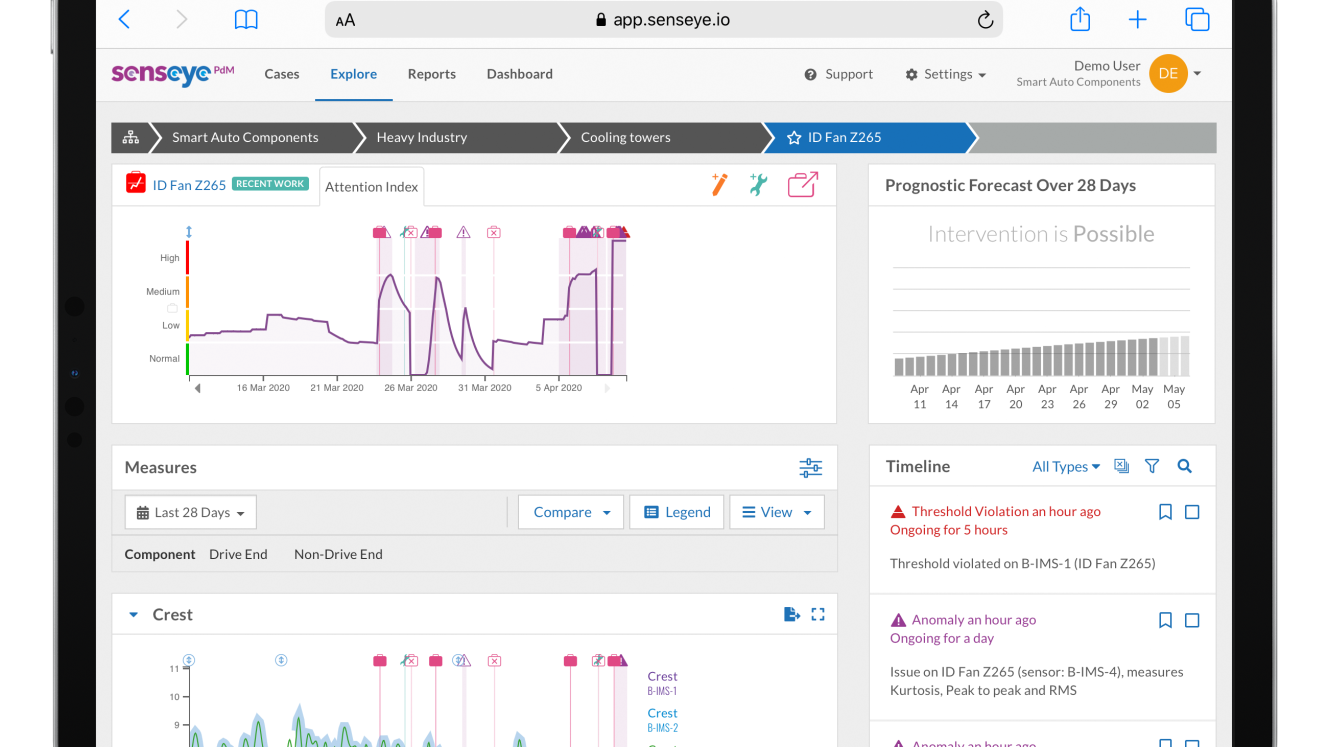The image size is (1328, 747).
Task: Reload the page in Safari
Action: pyautogui.click(x=985, y=20)
